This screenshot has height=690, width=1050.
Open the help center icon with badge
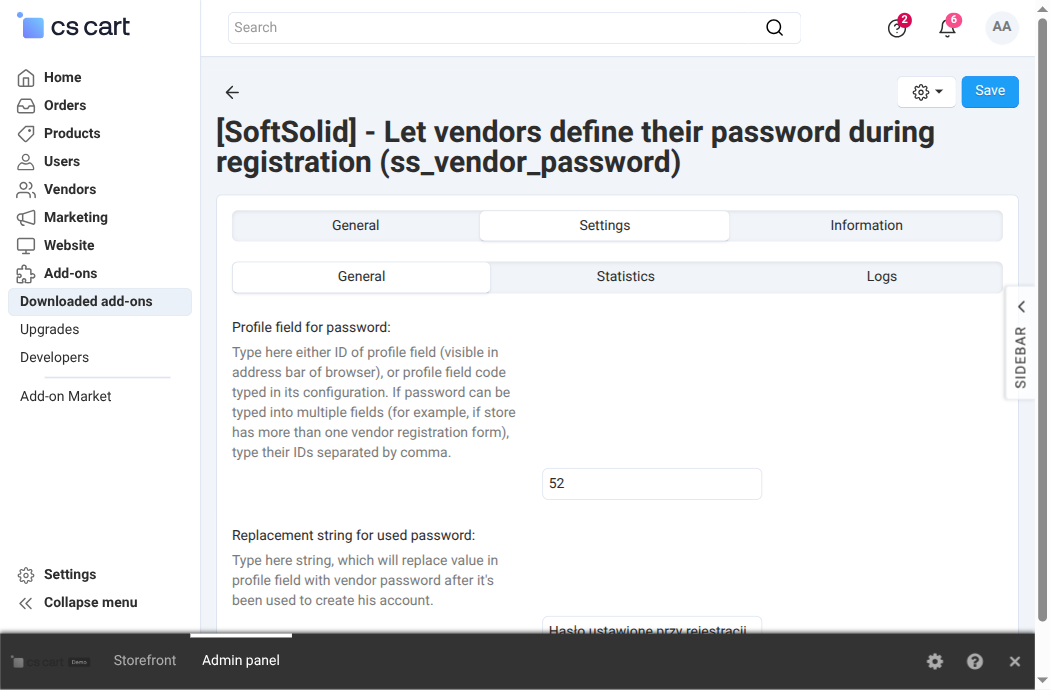click(897, 27)
